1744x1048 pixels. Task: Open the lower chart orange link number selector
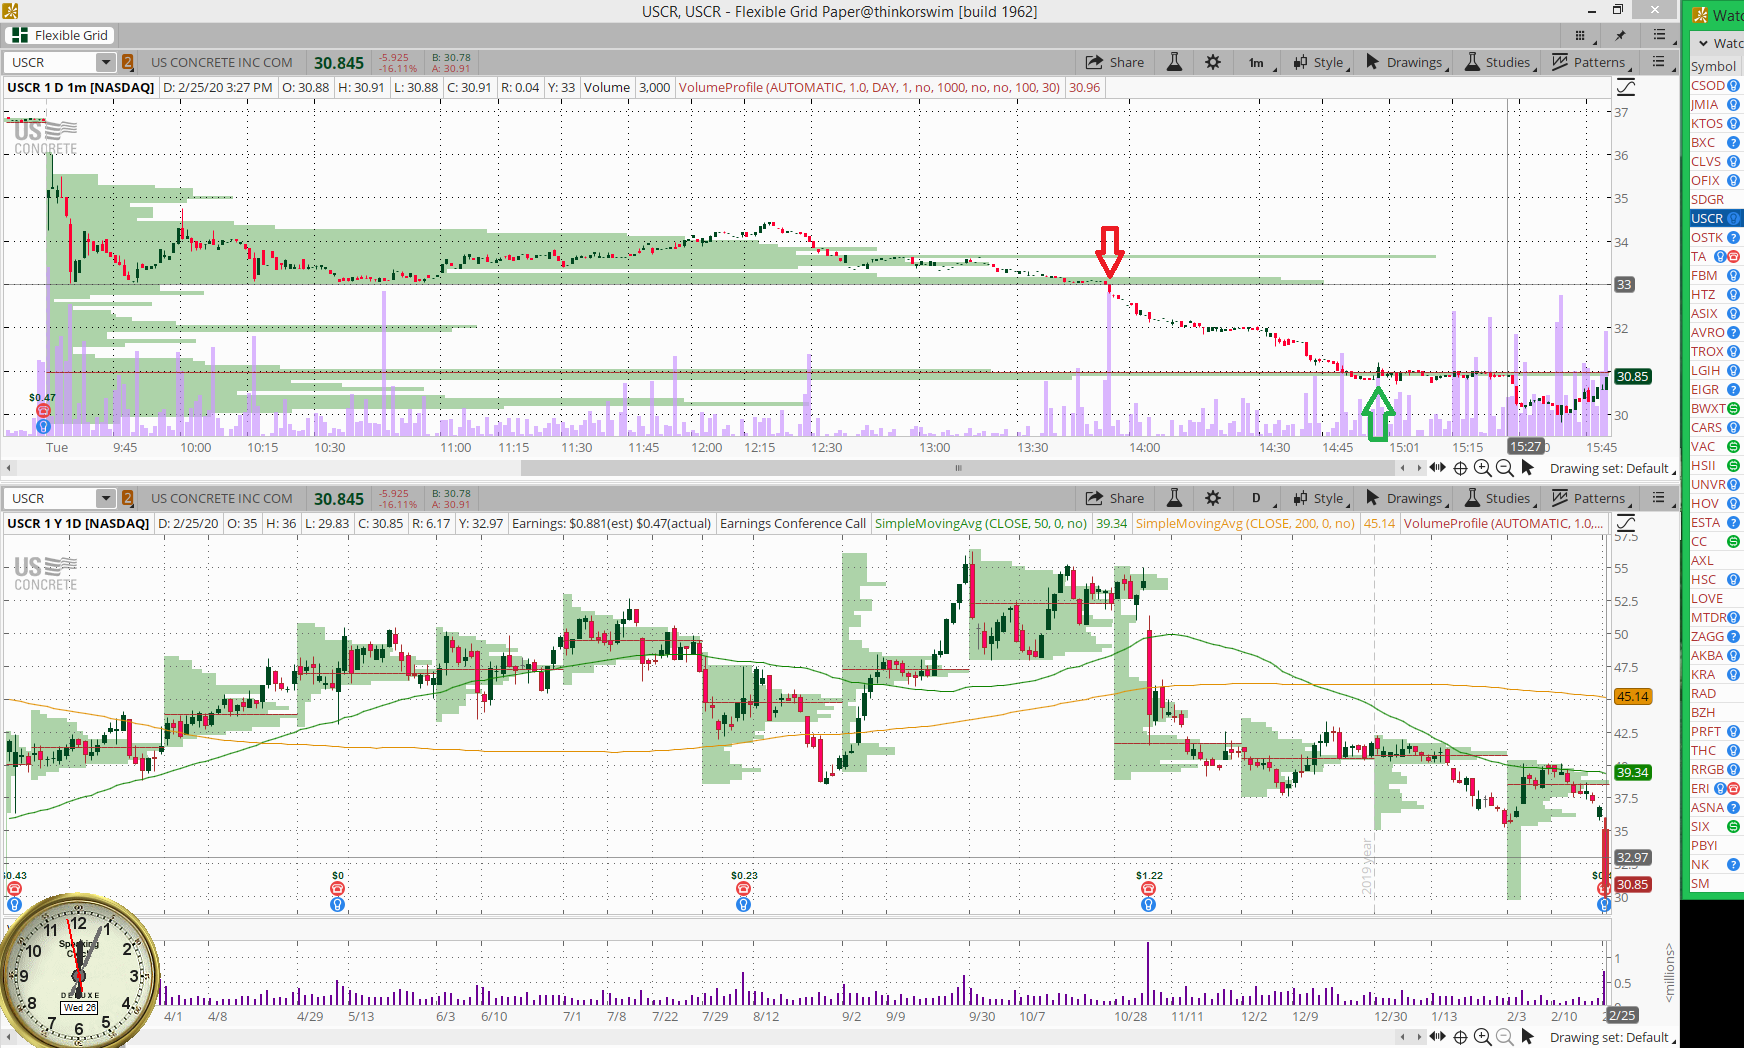click(128, 498)
